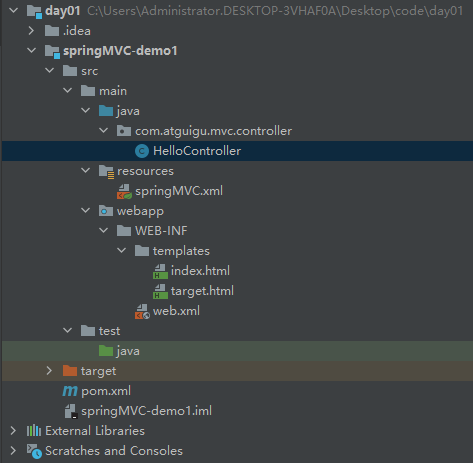
Task: Collapse the WEB-INF folder
Action: [103, 231]
